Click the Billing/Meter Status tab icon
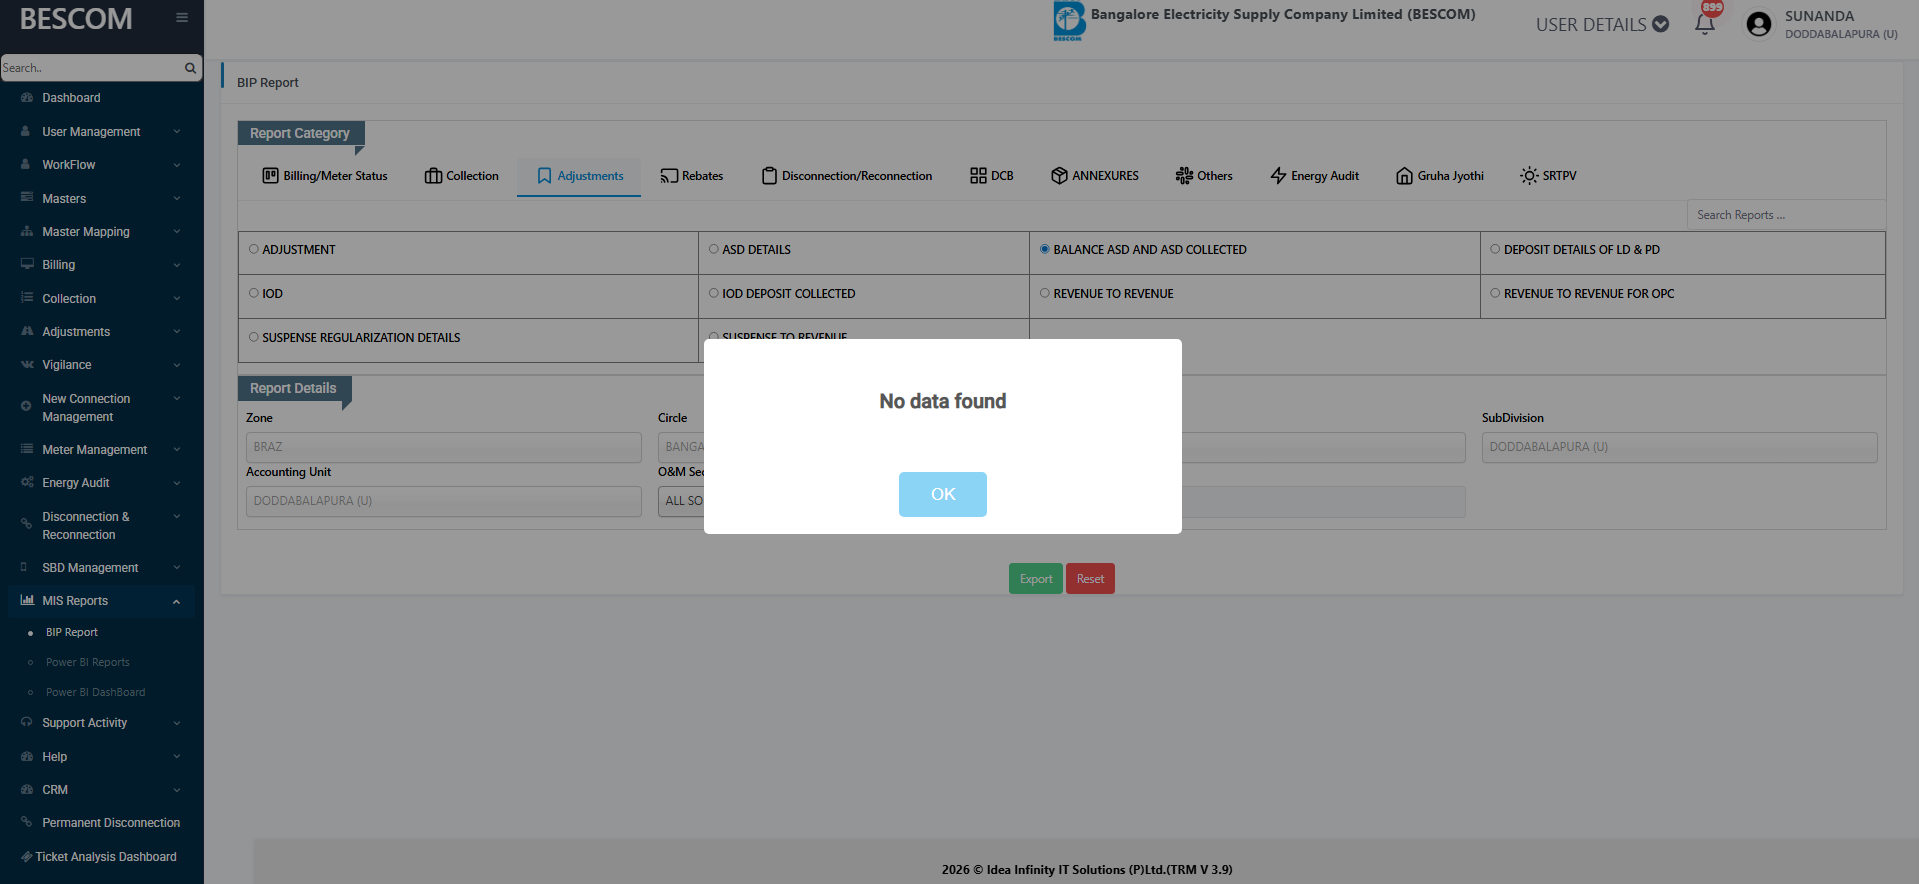 tap(270, 175)
